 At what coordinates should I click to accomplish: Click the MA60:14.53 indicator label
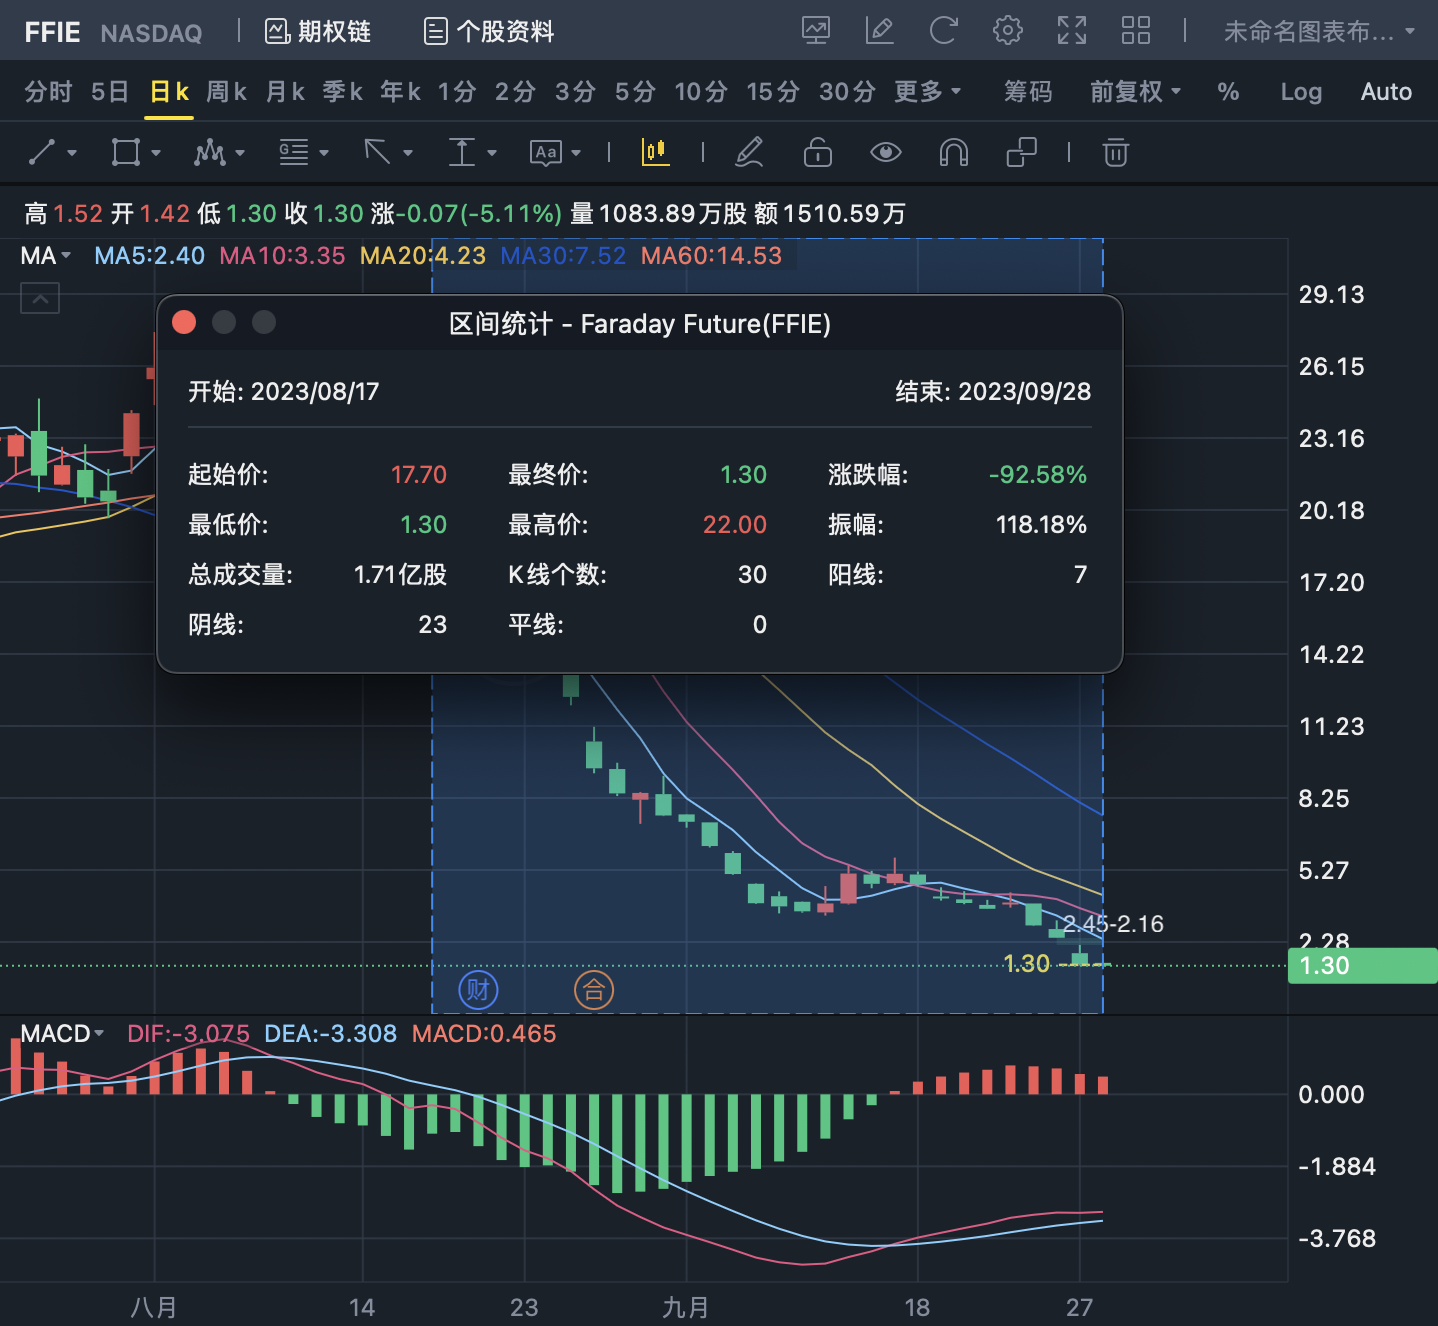coord(711,256)
